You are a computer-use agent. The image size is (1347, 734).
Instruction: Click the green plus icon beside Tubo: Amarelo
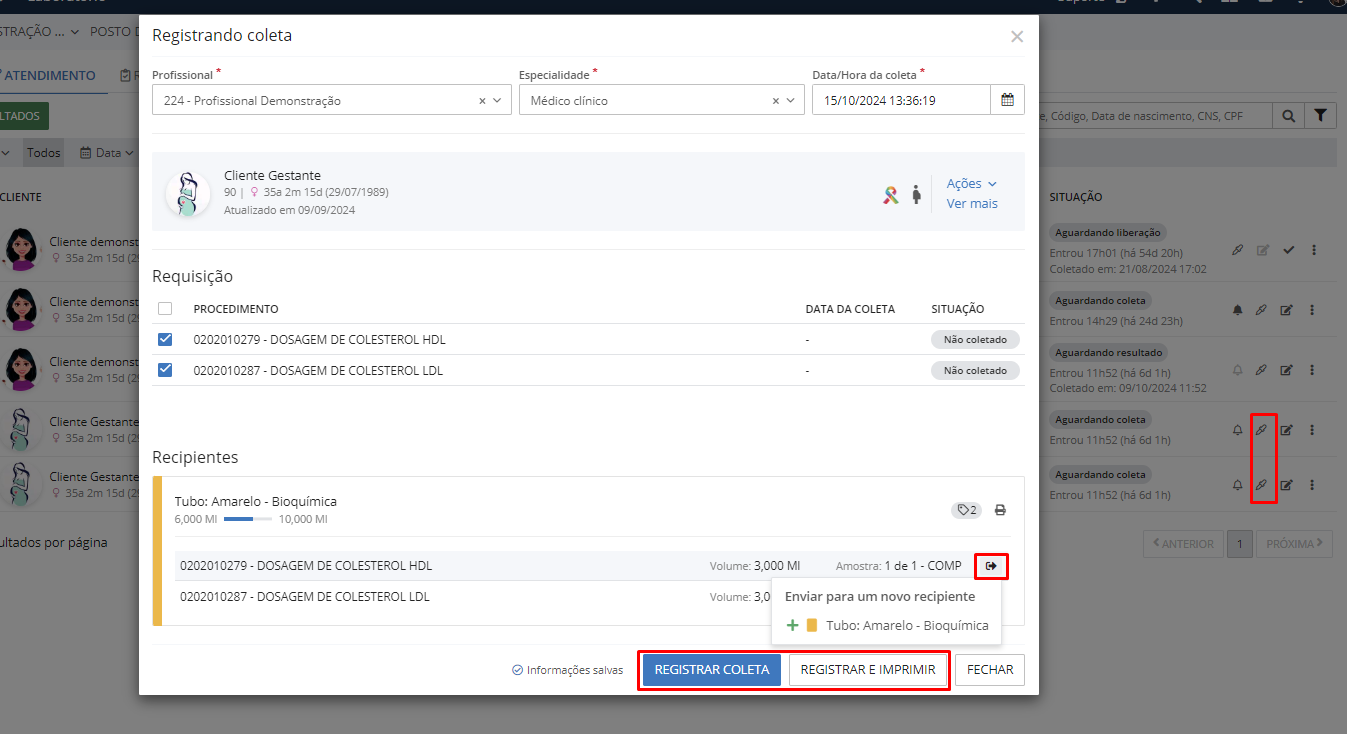[793, 625]
